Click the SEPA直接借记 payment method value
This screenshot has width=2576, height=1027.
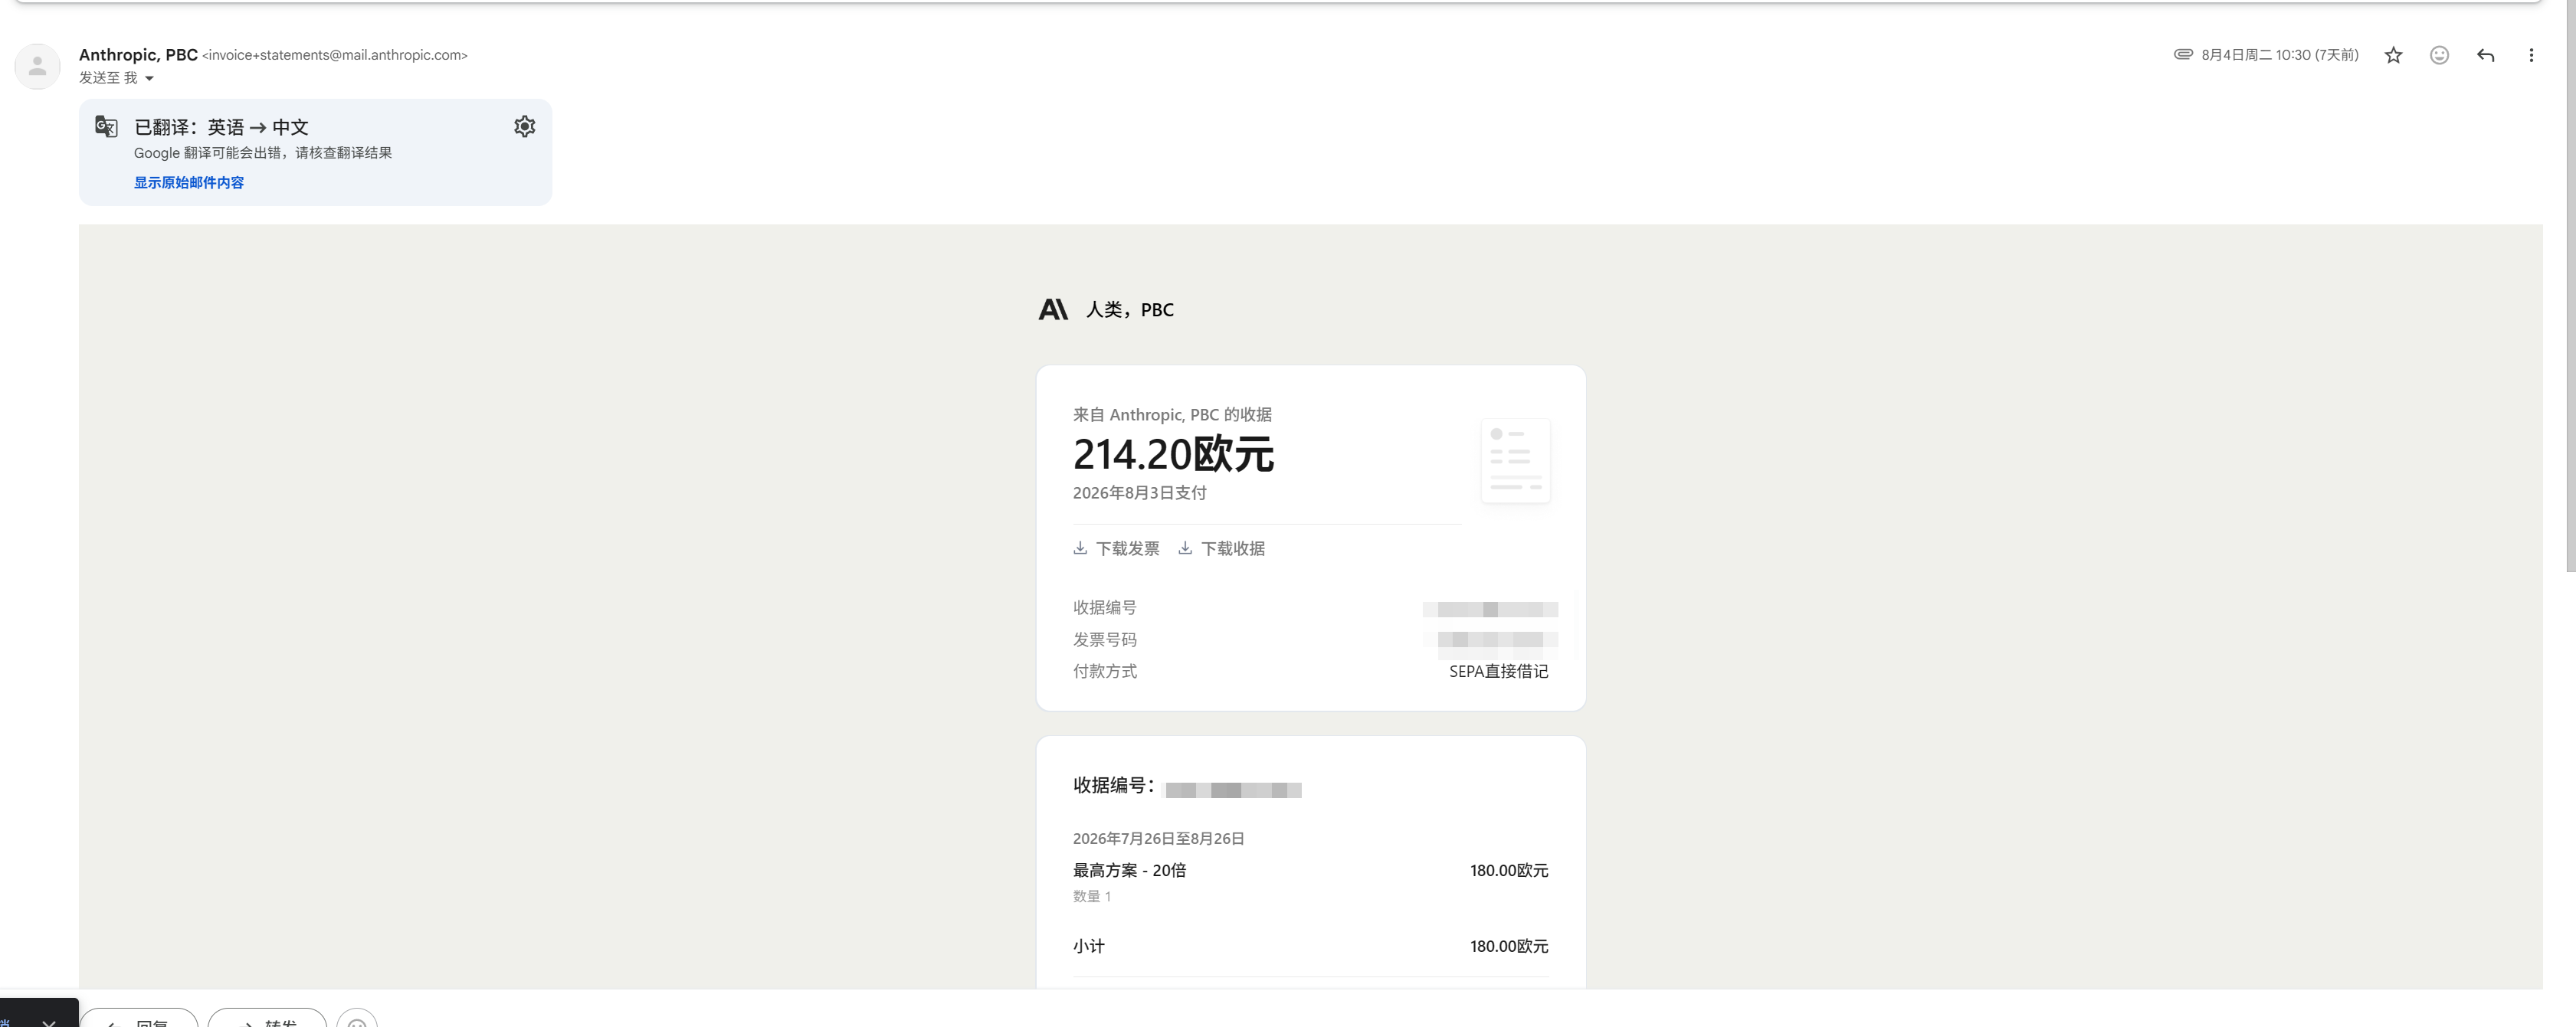coord(1498,671)
